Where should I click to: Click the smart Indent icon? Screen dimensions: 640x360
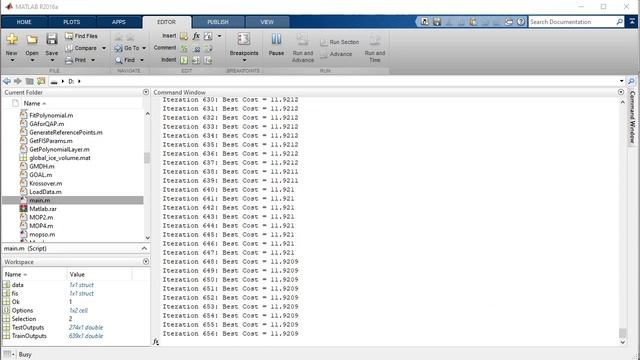coord(184,60)
